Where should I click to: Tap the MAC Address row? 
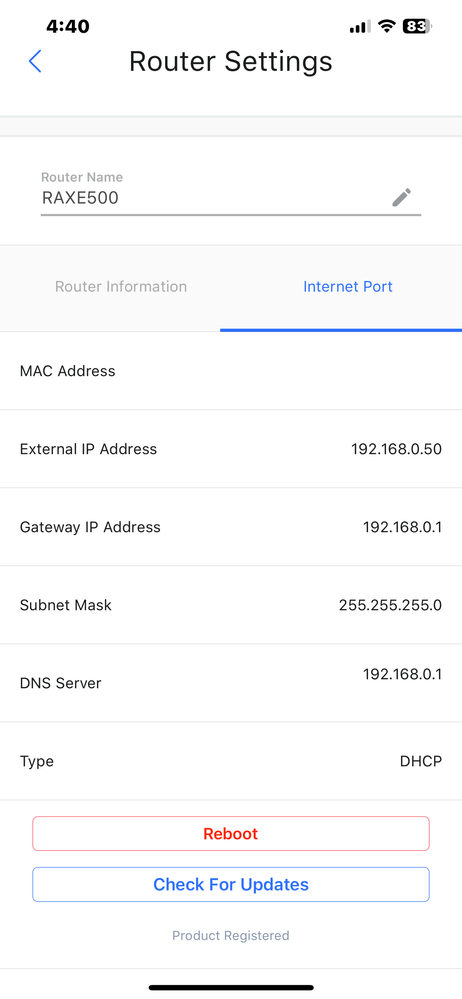(x=231, y=371)
